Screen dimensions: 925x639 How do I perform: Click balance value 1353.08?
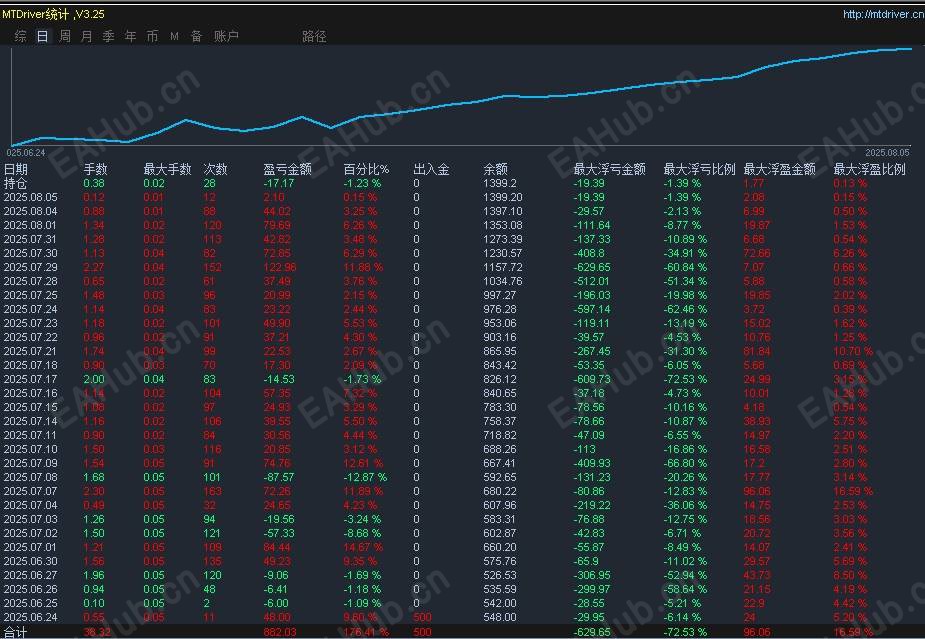pos(503,225)
